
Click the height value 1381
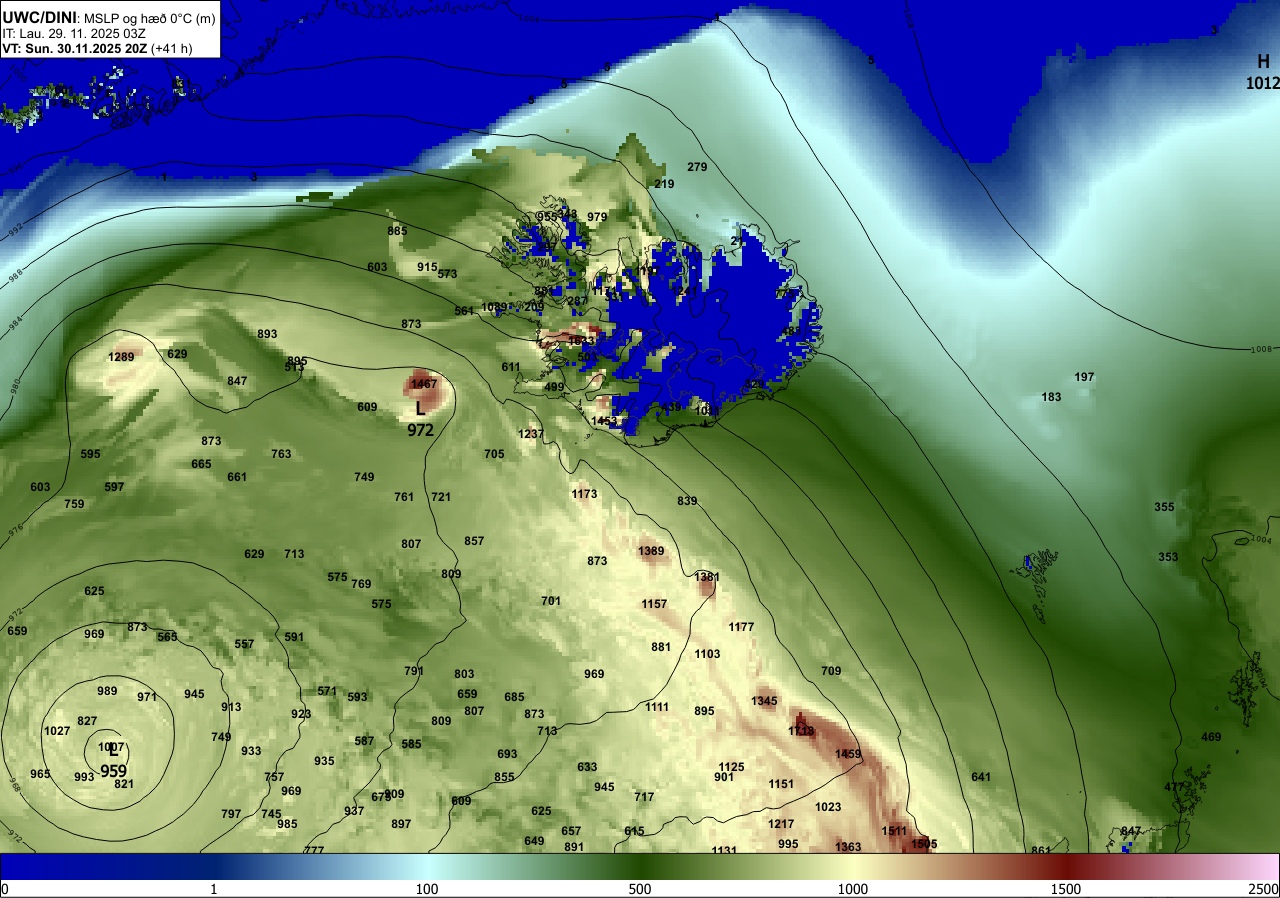[707, 577]
